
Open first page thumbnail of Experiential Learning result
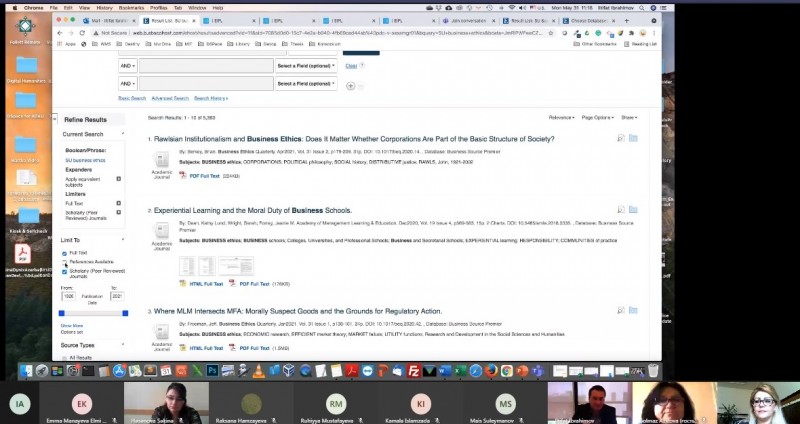(x=187, y=266)
